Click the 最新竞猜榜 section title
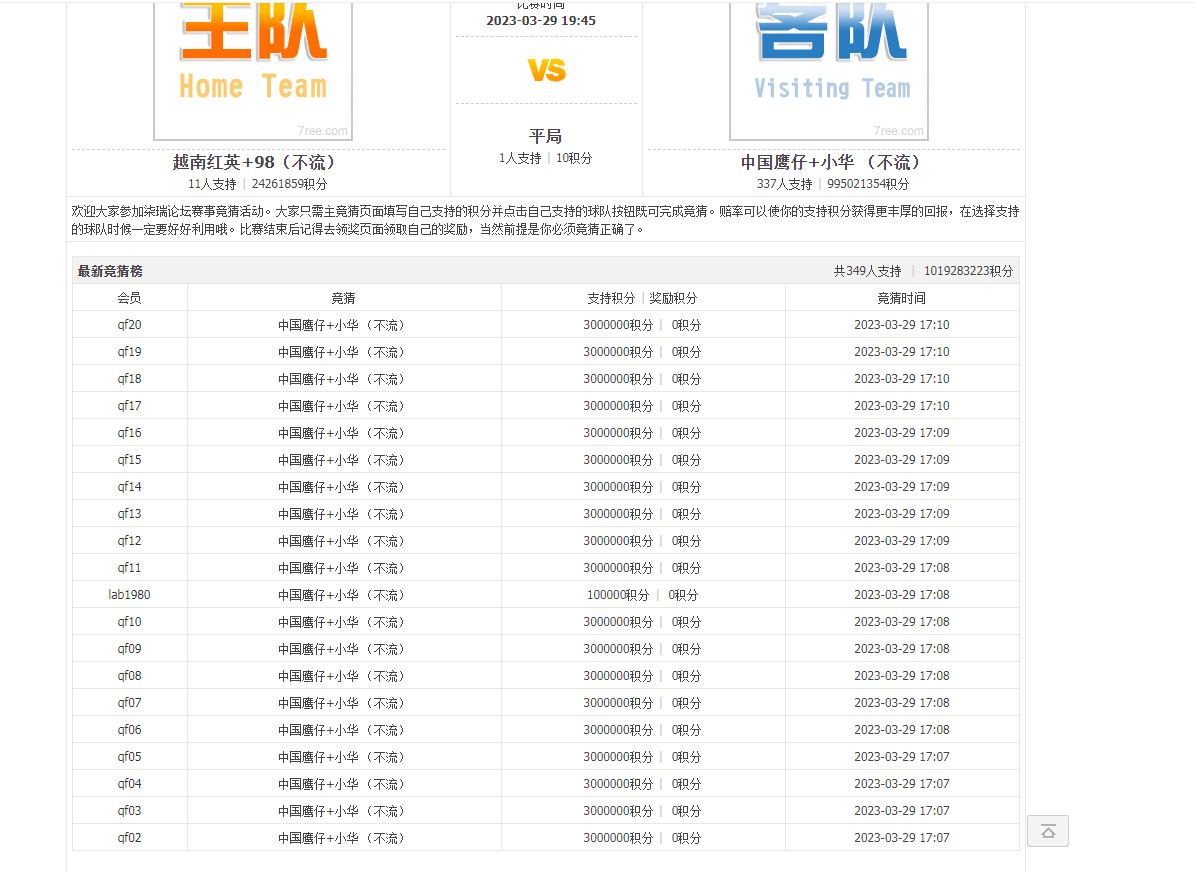This screenshot has height=871, width=1195. [x=110, y=271]
